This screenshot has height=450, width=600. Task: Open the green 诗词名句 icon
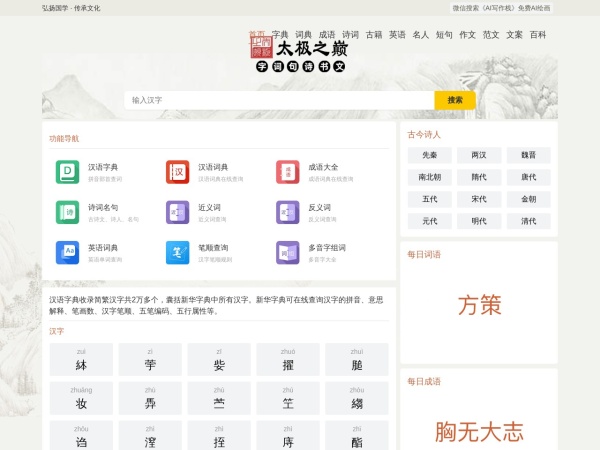[x=67, y=212]
